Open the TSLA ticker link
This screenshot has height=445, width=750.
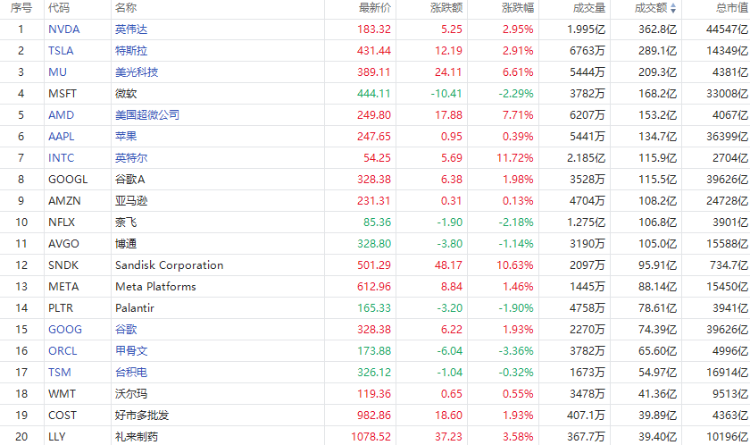click(x=61, y=51)
